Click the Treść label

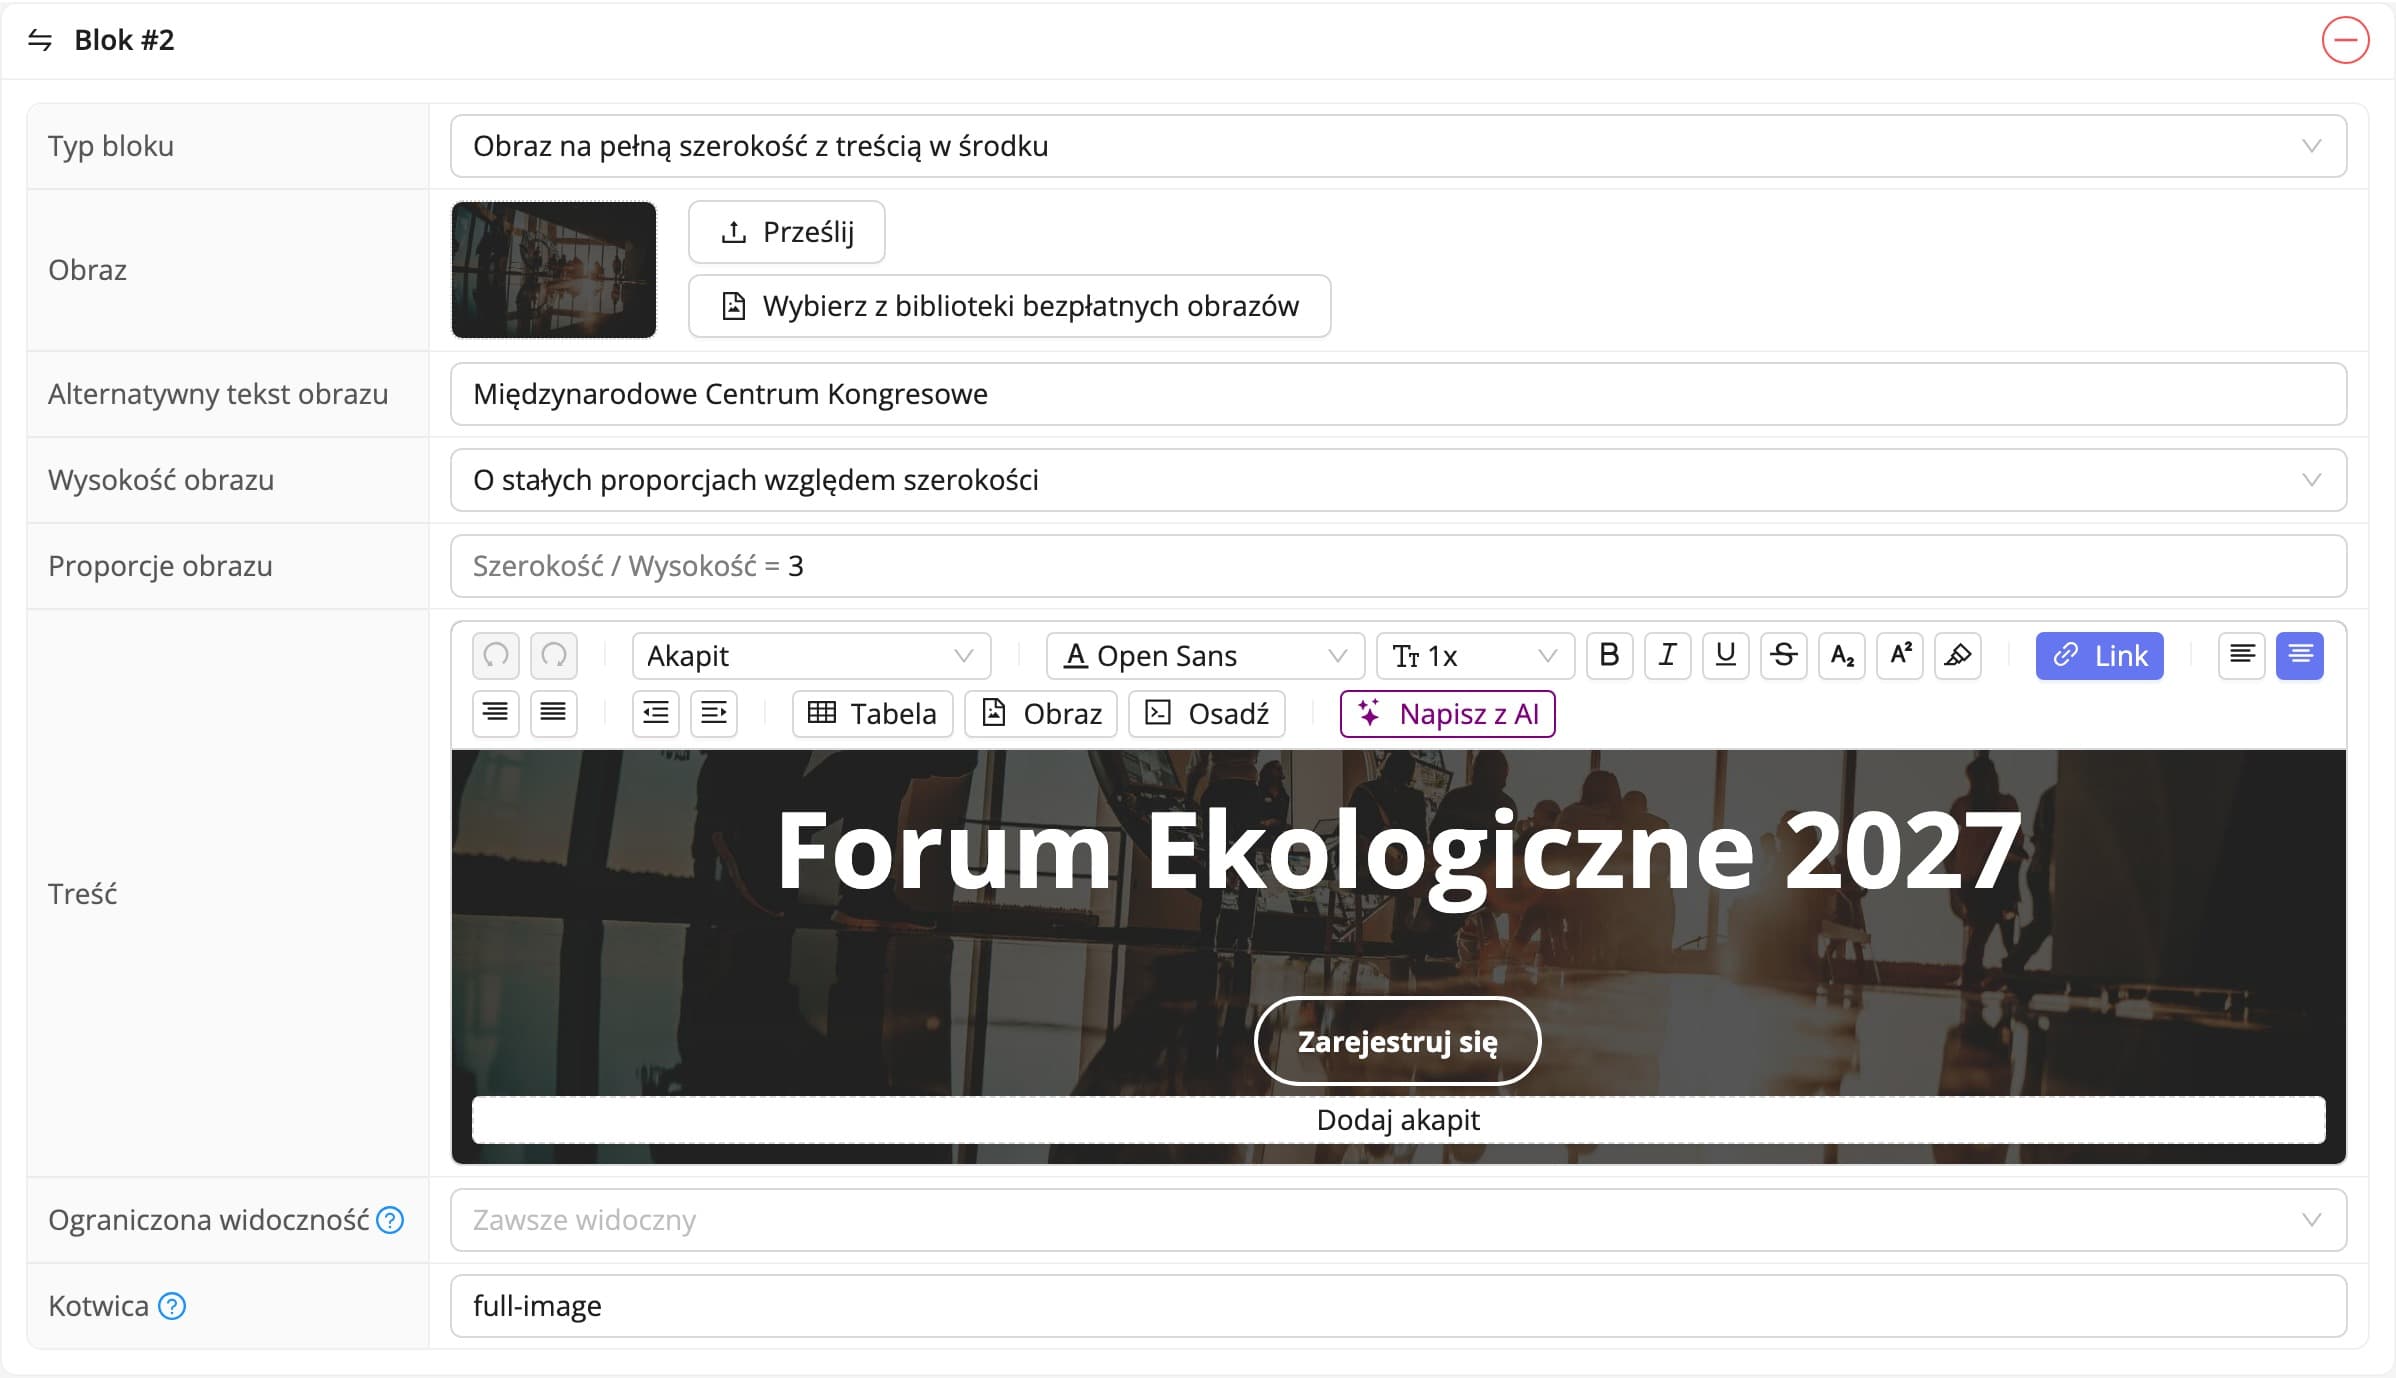click(82, 893)
